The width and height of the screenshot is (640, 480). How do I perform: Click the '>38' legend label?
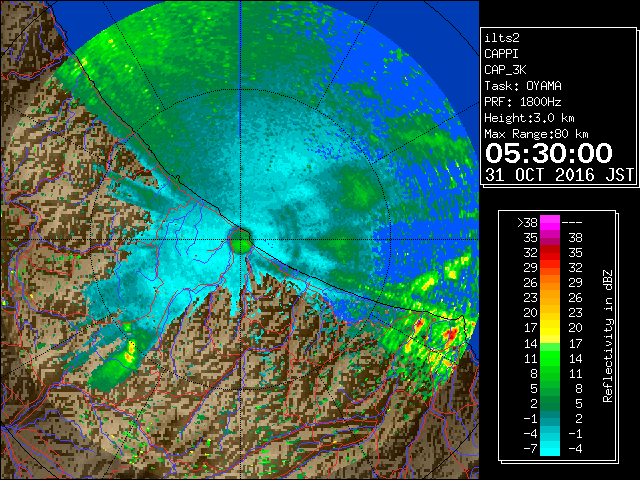(527, 222)
